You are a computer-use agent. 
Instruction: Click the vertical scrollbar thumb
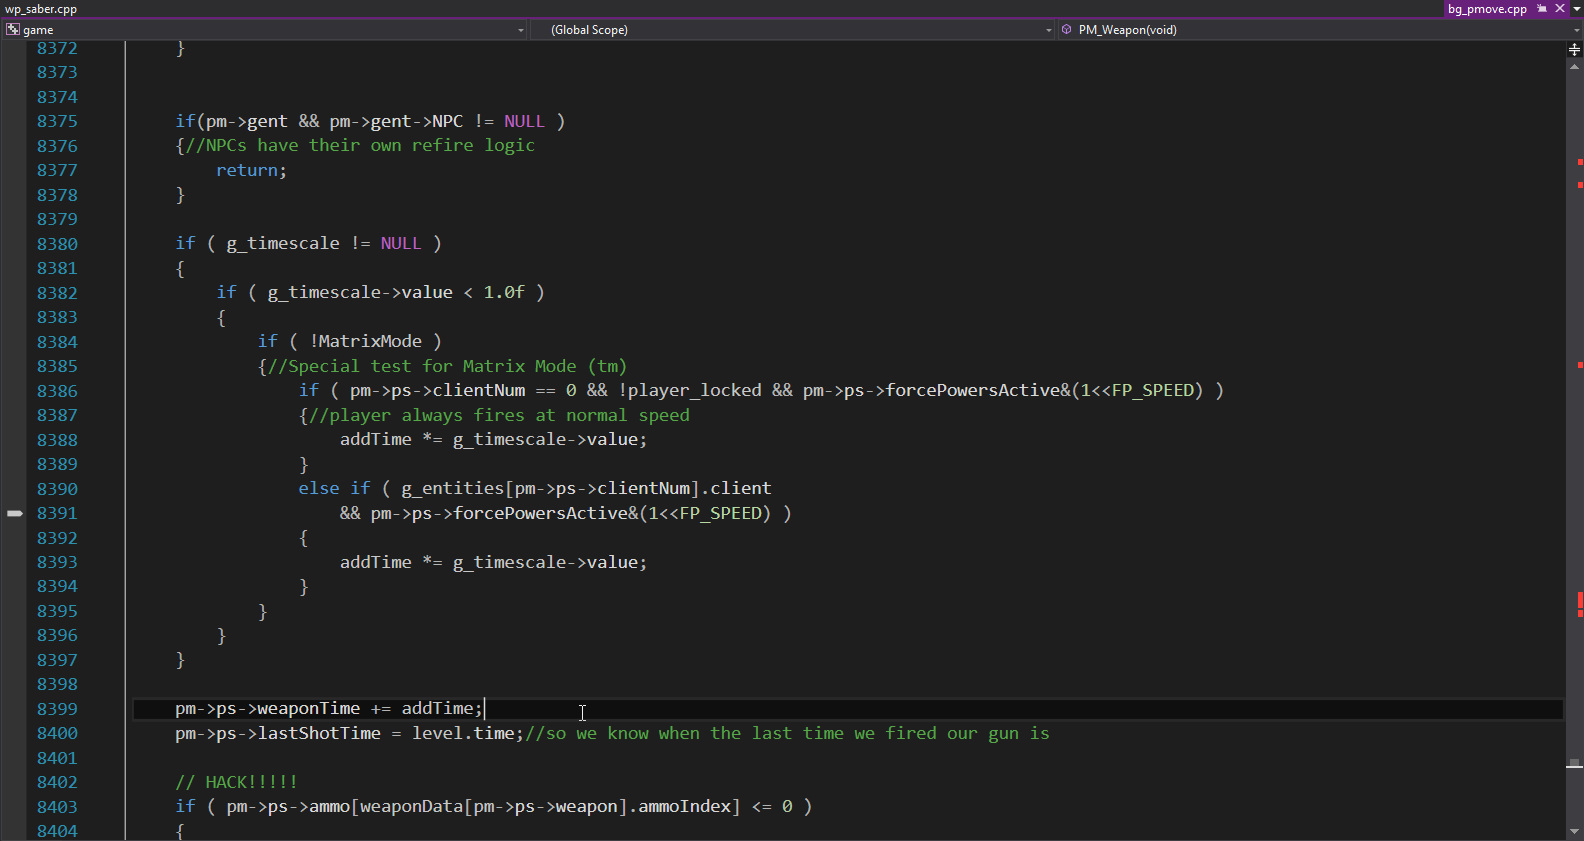1574,763
